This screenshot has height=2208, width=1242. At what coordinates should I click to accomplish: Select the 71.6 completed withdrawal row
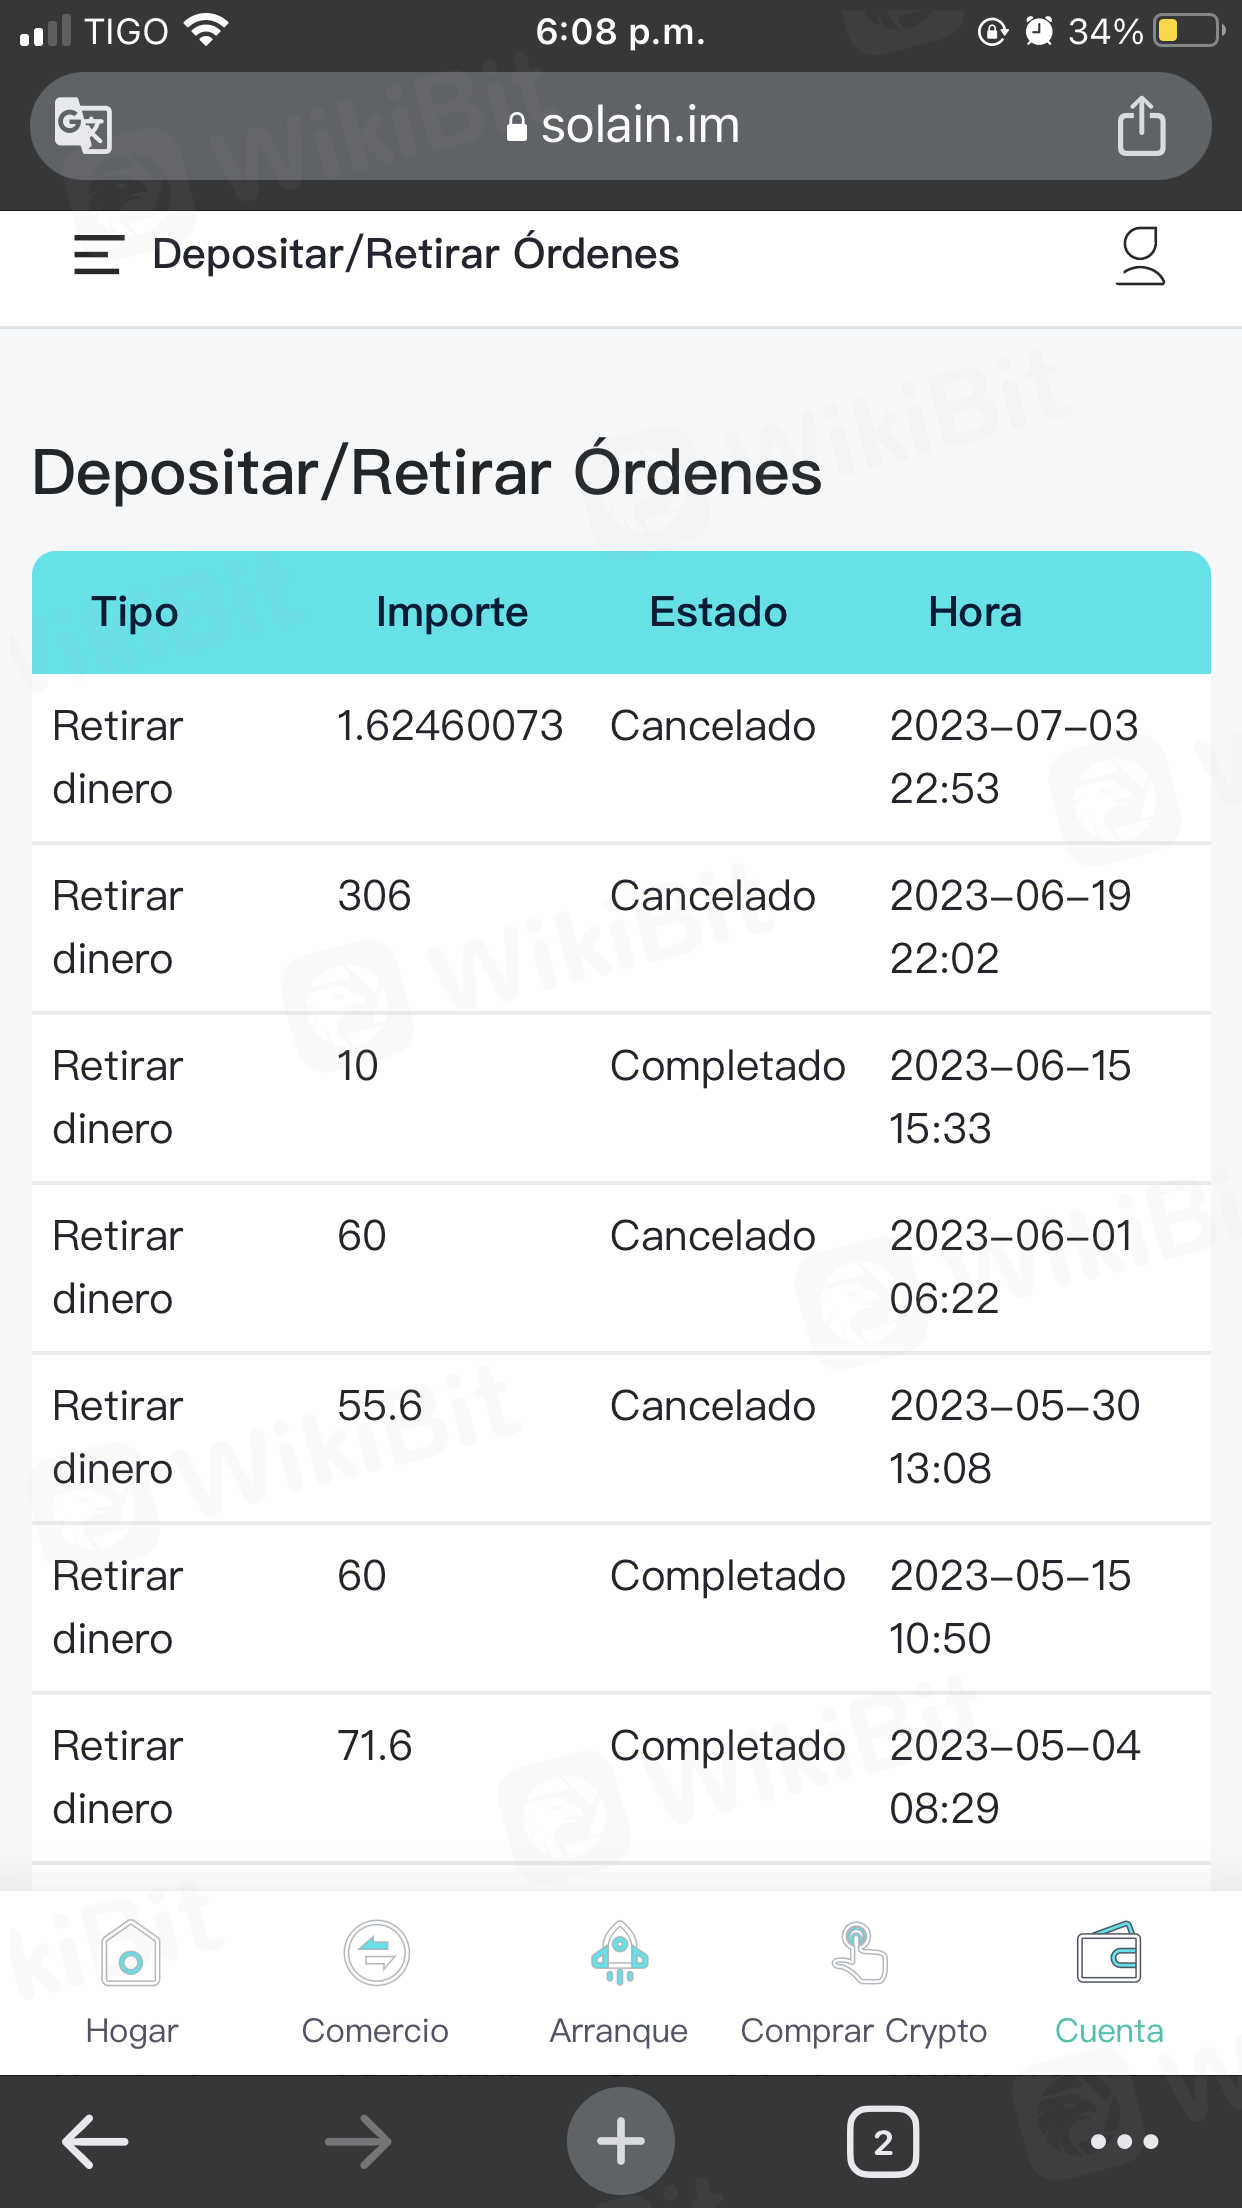coord(620,1777)
